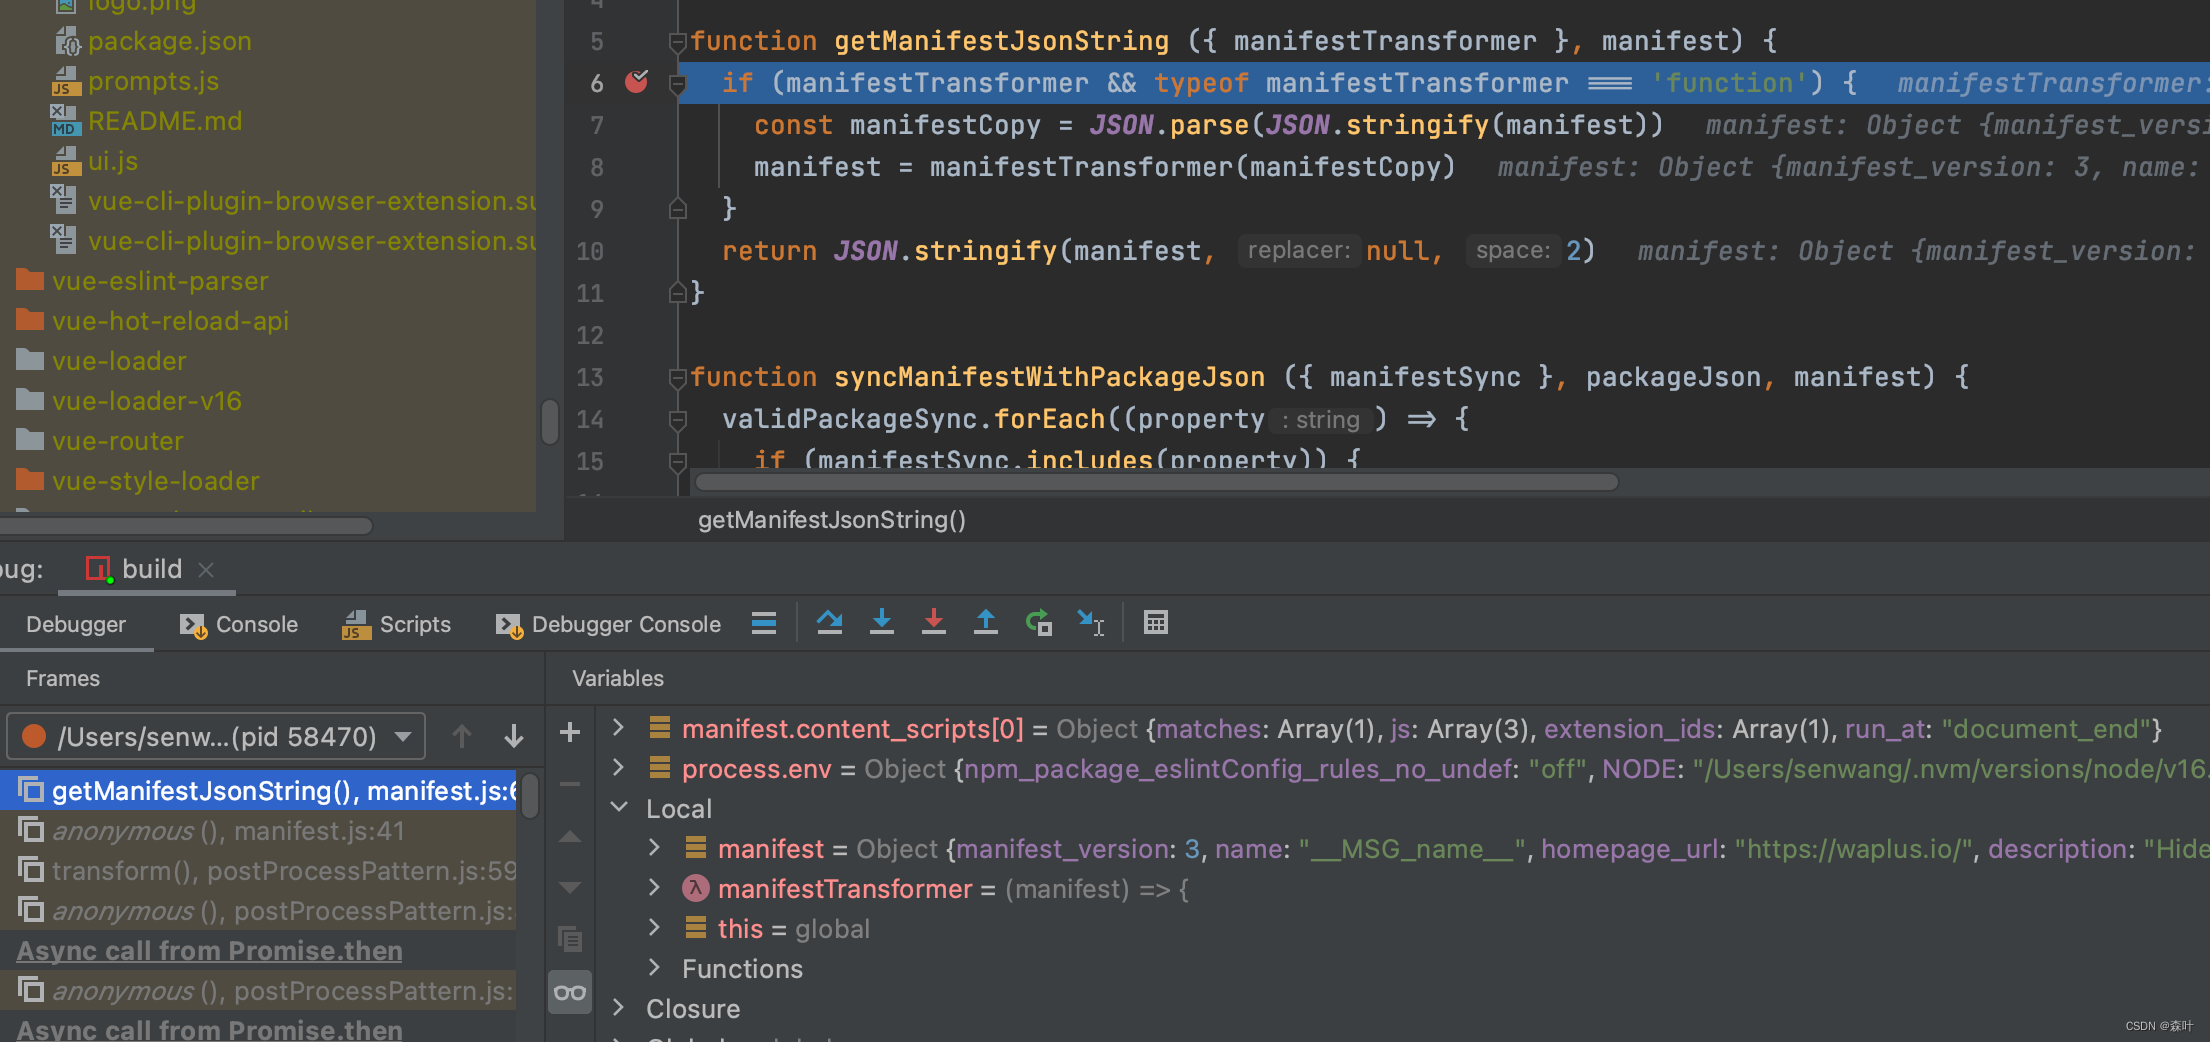Image resolution: width=2210 pixels, height=1042 pixels.
Task: Open the vue-hot-reload-api folder
Action: pyautogui.click(x=170, y=321)
